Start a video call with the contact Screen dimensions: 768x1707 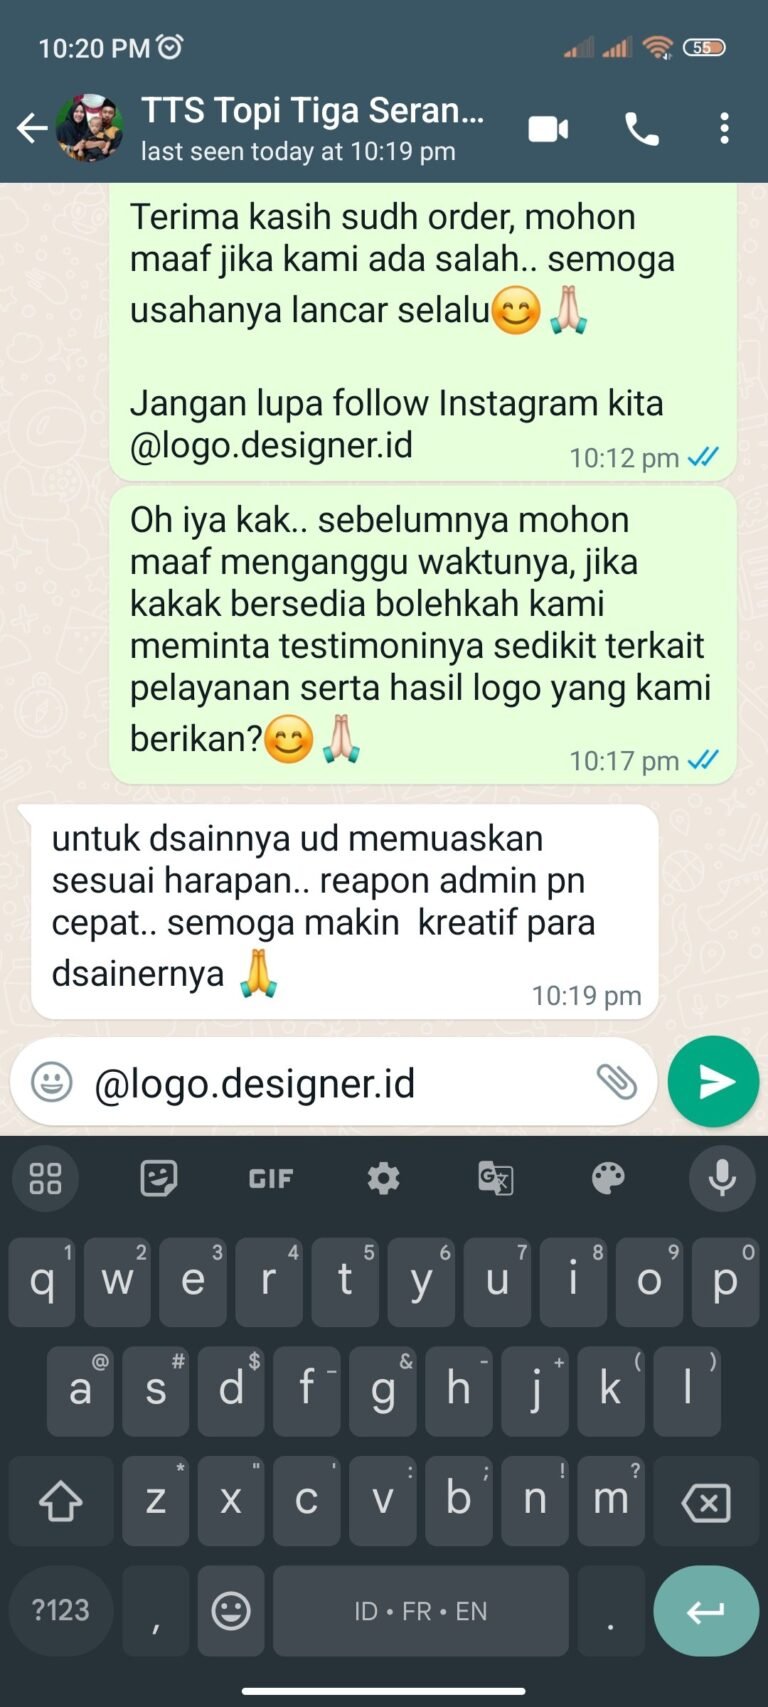tap(548, 129)
